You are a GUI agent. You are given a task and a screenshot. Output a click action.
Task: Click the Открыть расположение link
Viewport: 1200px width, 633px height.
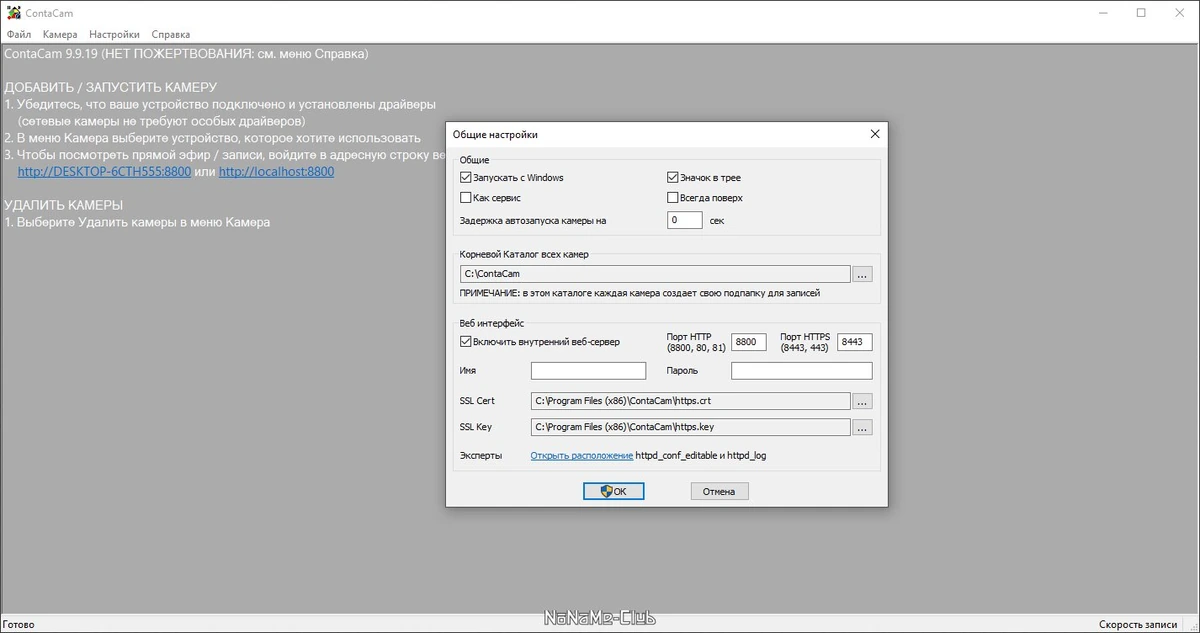click(582, 456)
